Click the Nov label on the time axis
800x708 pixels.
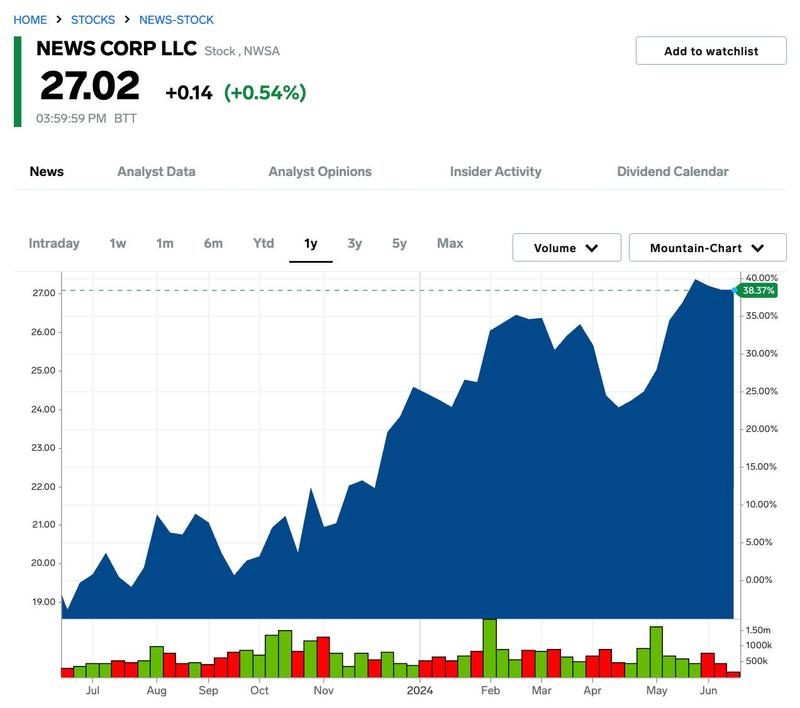[323, 690]
